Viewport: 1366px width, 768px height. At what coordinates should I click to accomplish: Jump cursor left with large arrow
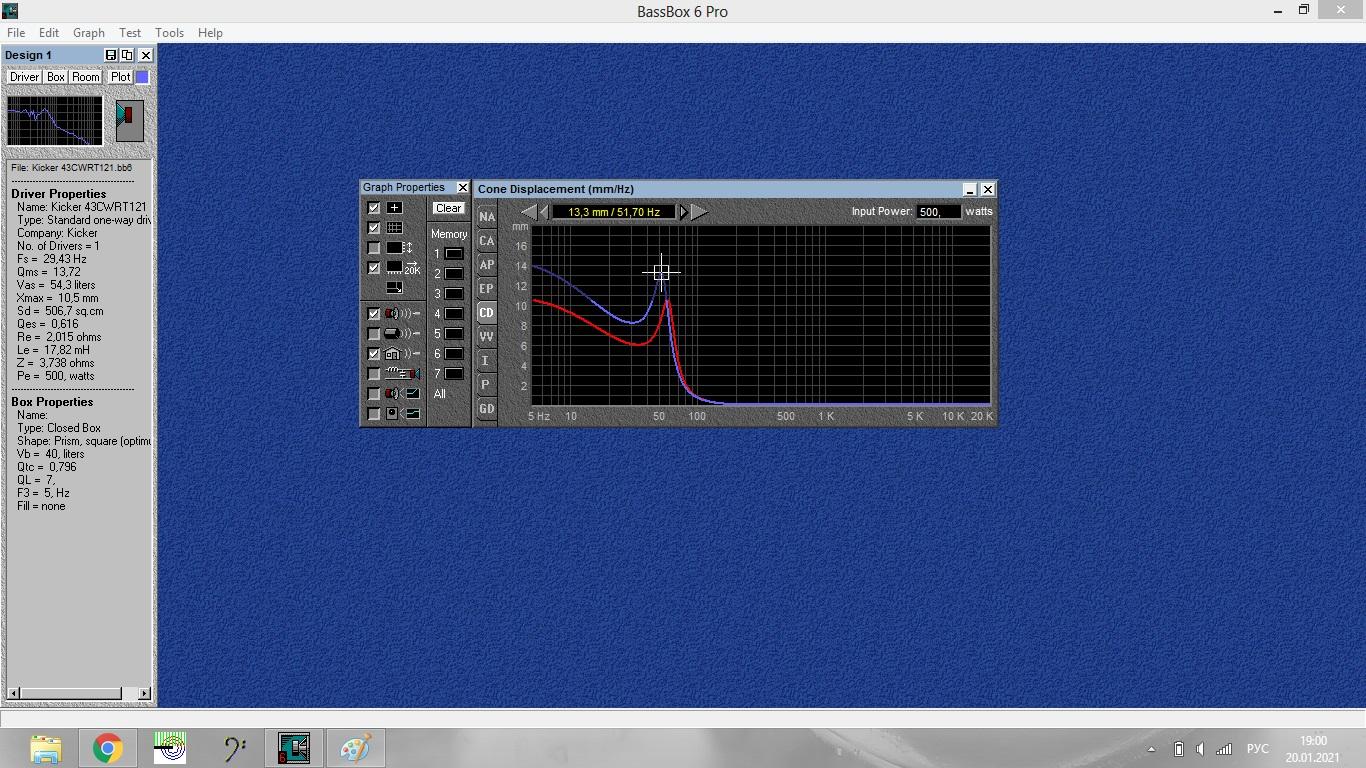point(528,212)
